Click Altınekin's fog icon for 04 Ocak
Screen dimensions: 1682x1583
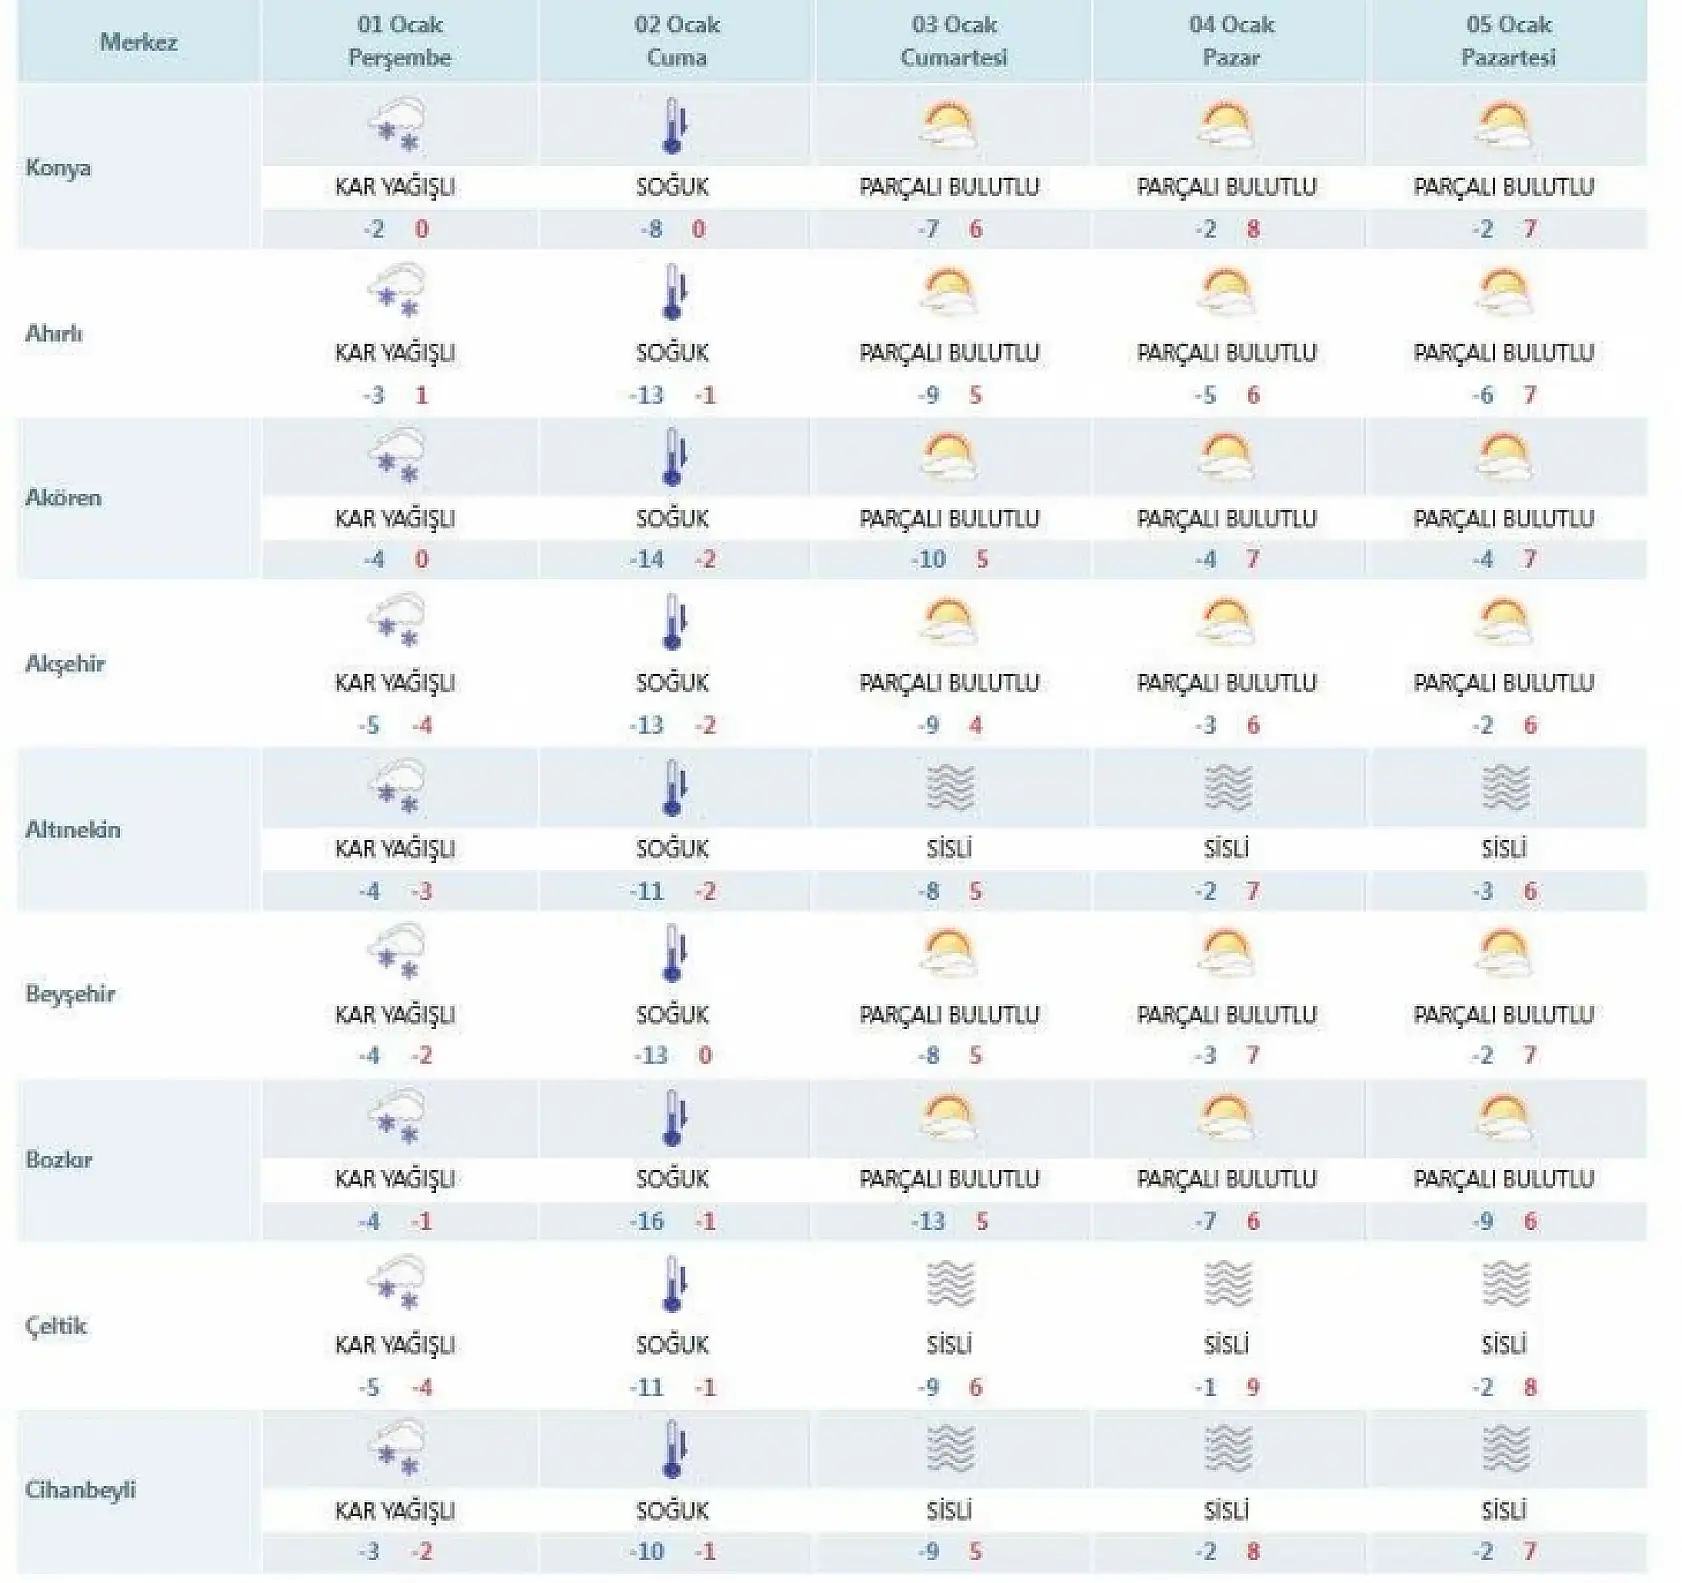(1227, 788)
